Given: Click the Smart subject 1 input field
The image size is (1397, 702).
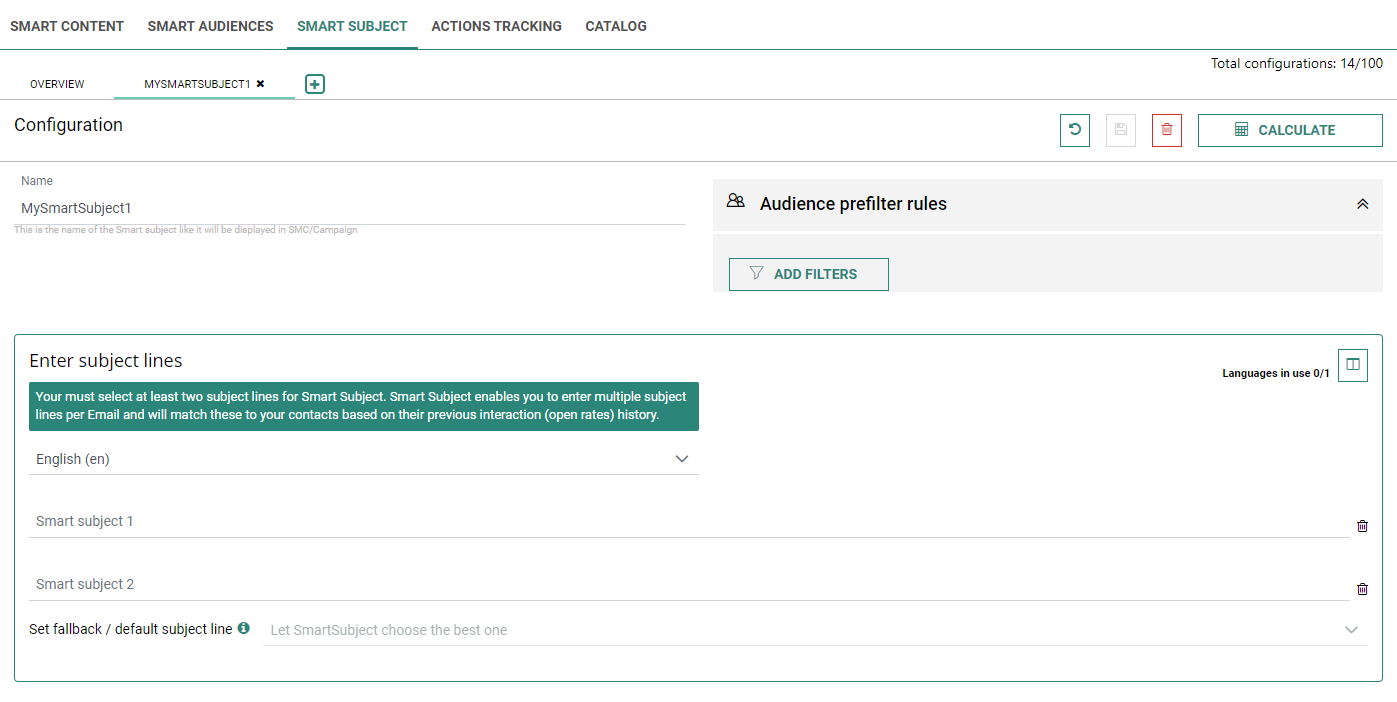Looking at the screenshot, I should 688,522.
